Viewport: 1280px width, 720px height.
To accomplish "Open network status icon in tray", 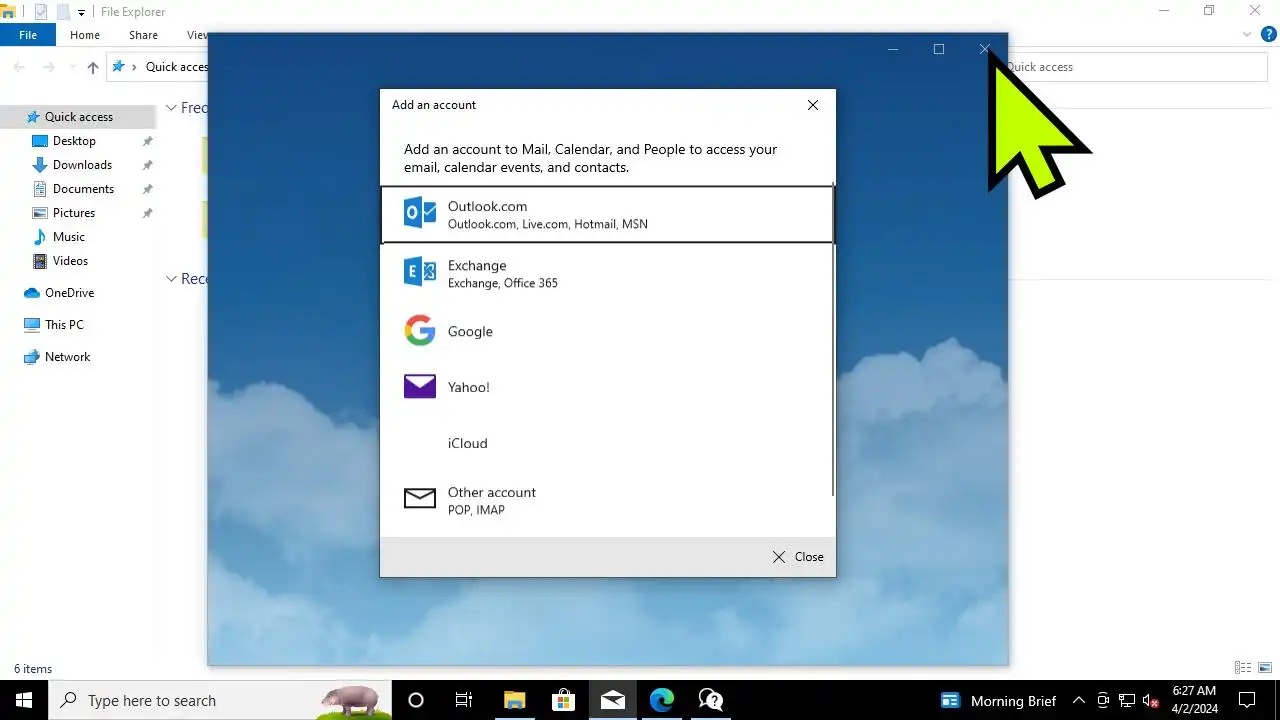I will (1127, 700).
